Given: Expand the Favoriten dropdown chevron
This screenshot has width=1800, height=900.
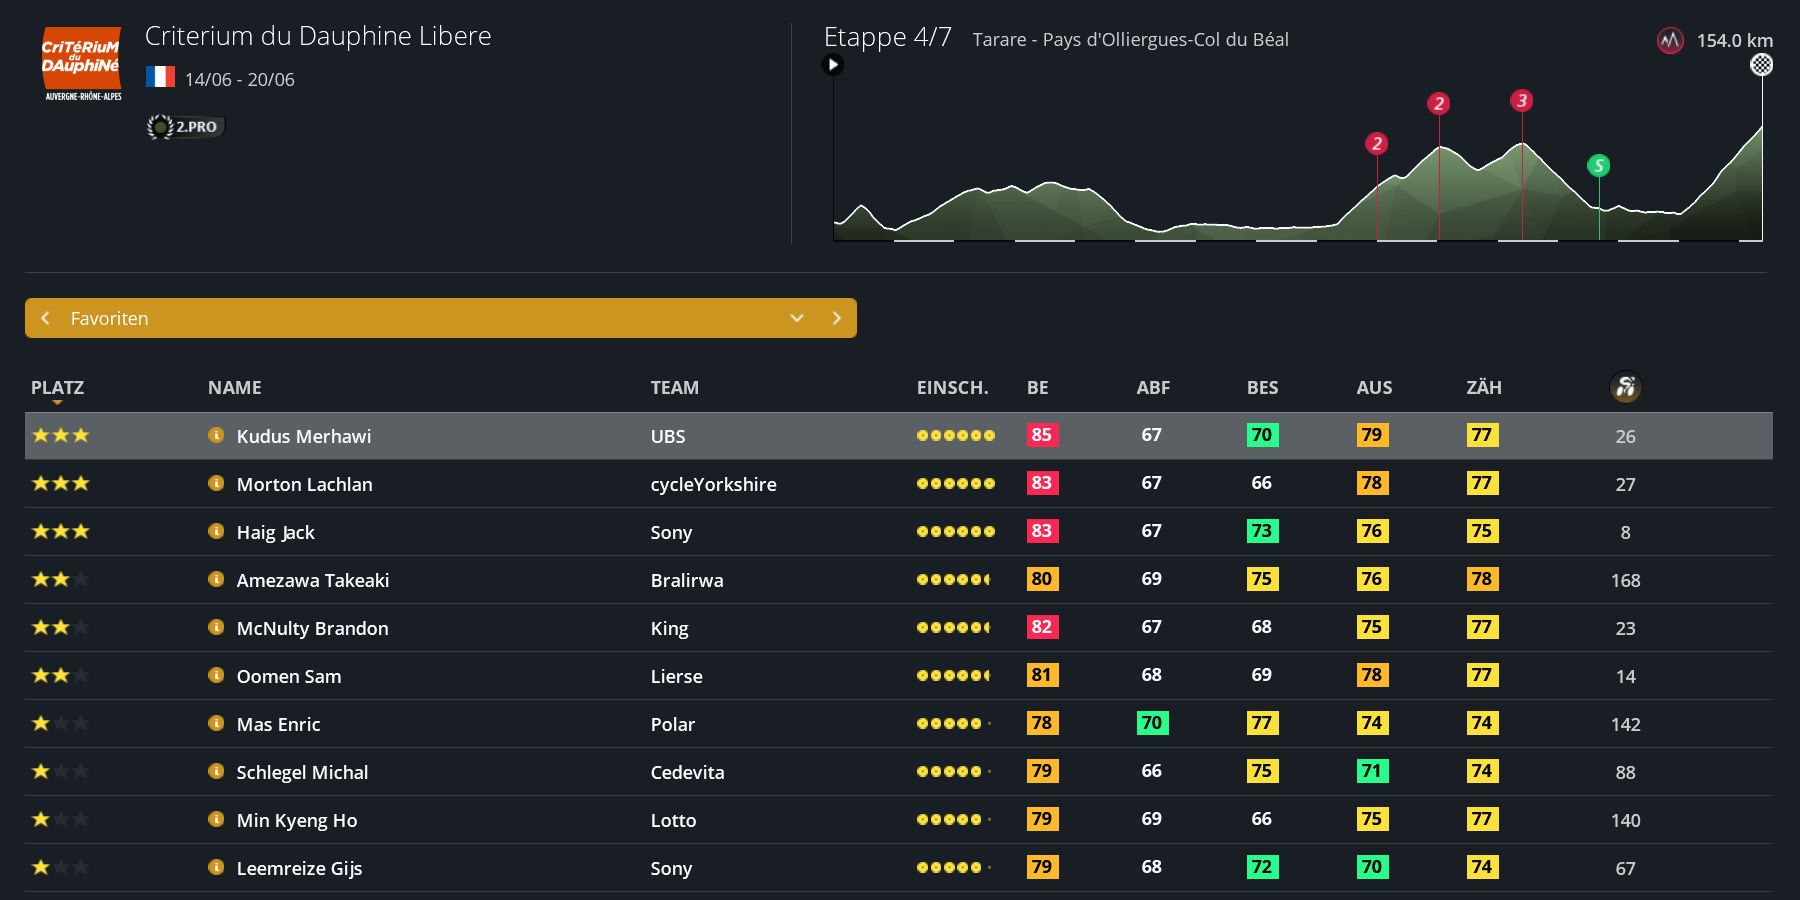Looking at the screenshot, I should pos(797,318).
